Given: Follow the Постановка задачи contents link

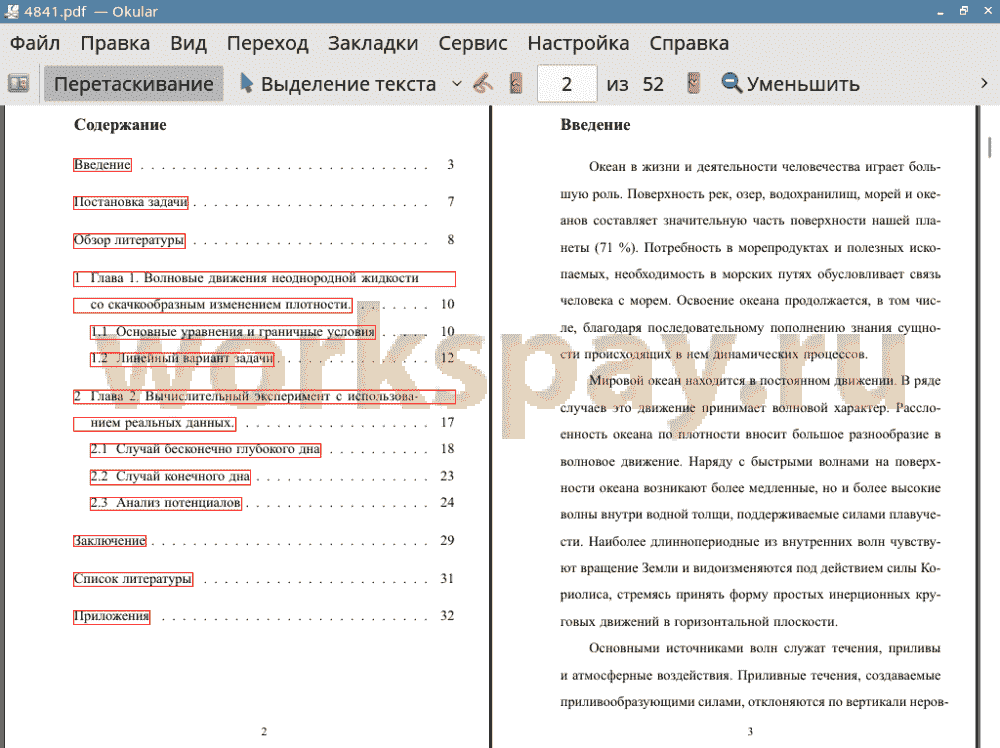Looking at the screenshot, I should pyautogui.click(x=131, y=203).
